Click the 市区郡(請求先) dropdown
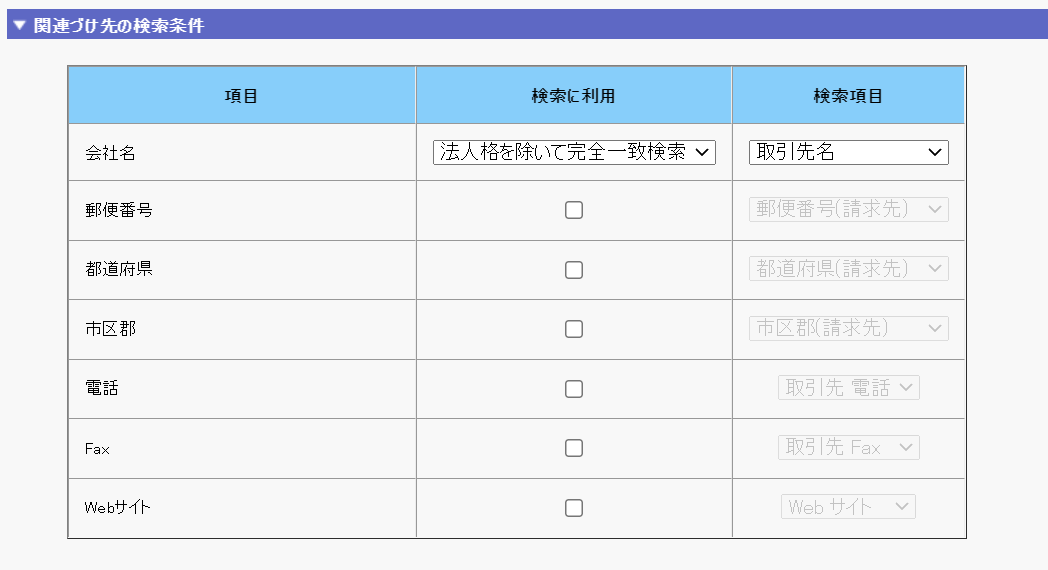The image size is (1048, 570). pyautogui.click(x=848, y=328)
